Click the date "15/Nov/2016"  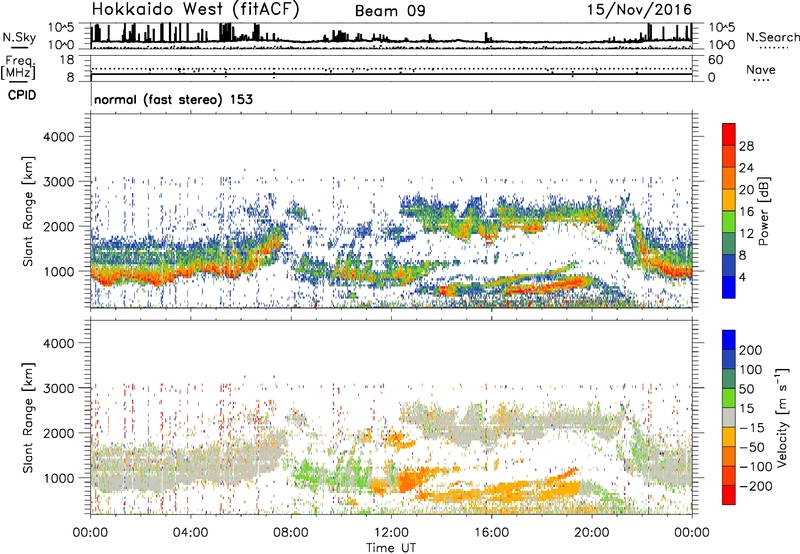pyautogui.click(x=639, y=9)
